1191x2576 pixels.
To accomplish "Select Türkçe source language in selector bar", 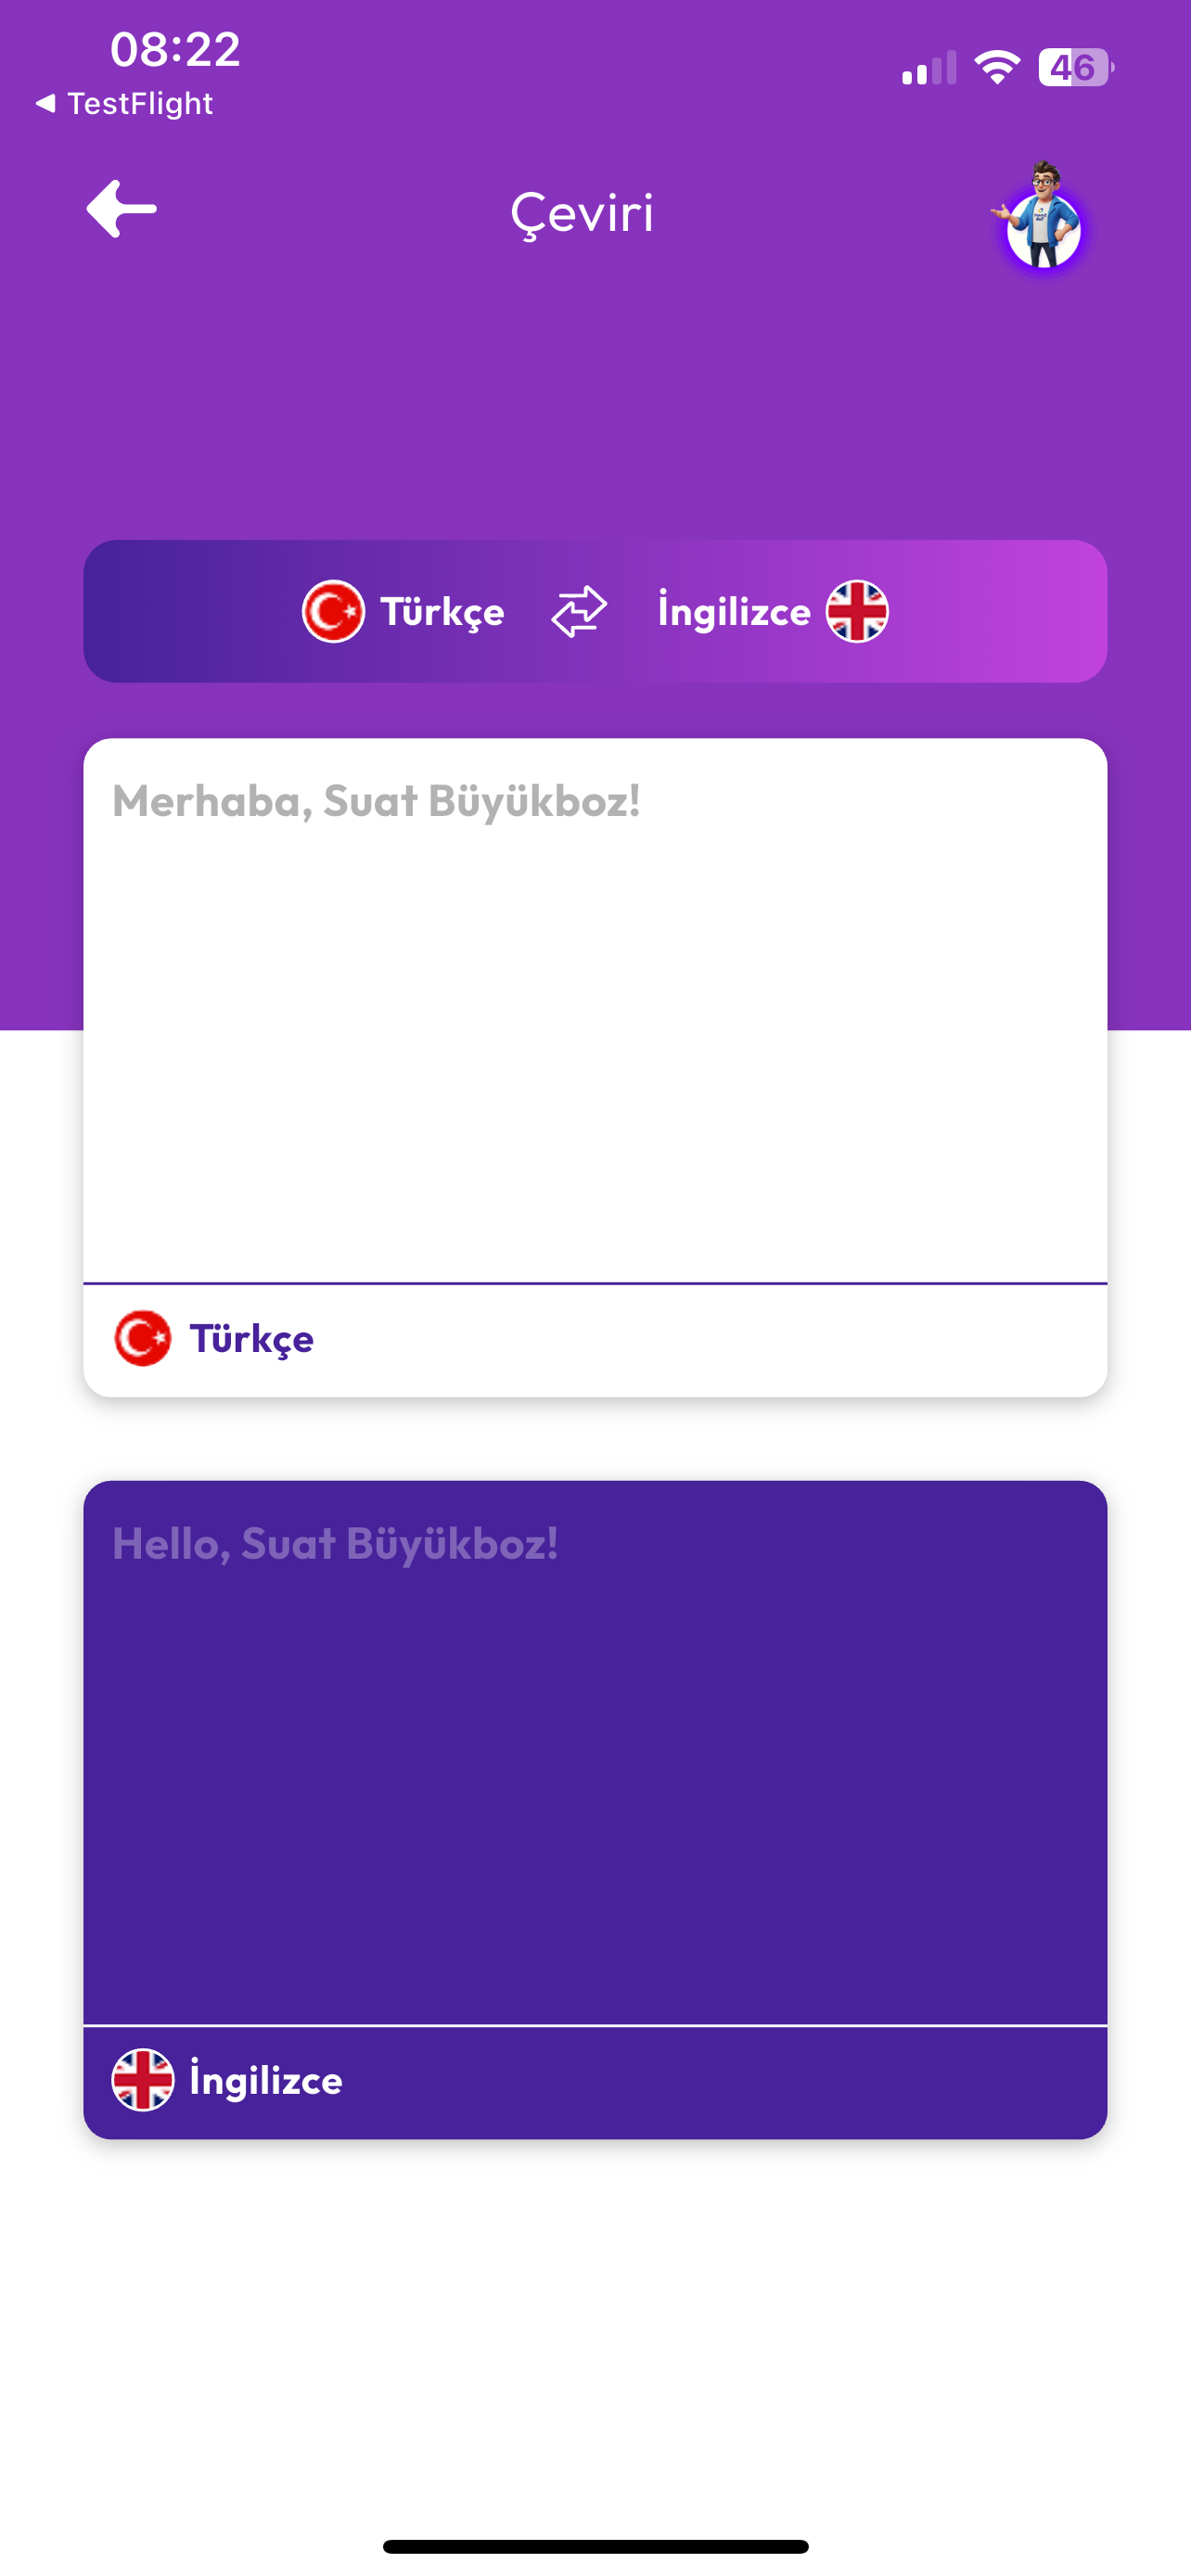I will (x=442, y=611).
